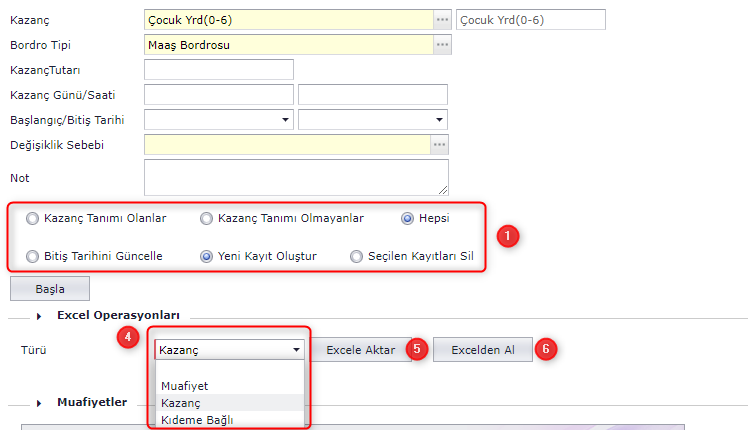Toggle the Türü dropdown showing Kazanç
Screen dimensions: 748x430
296,350
